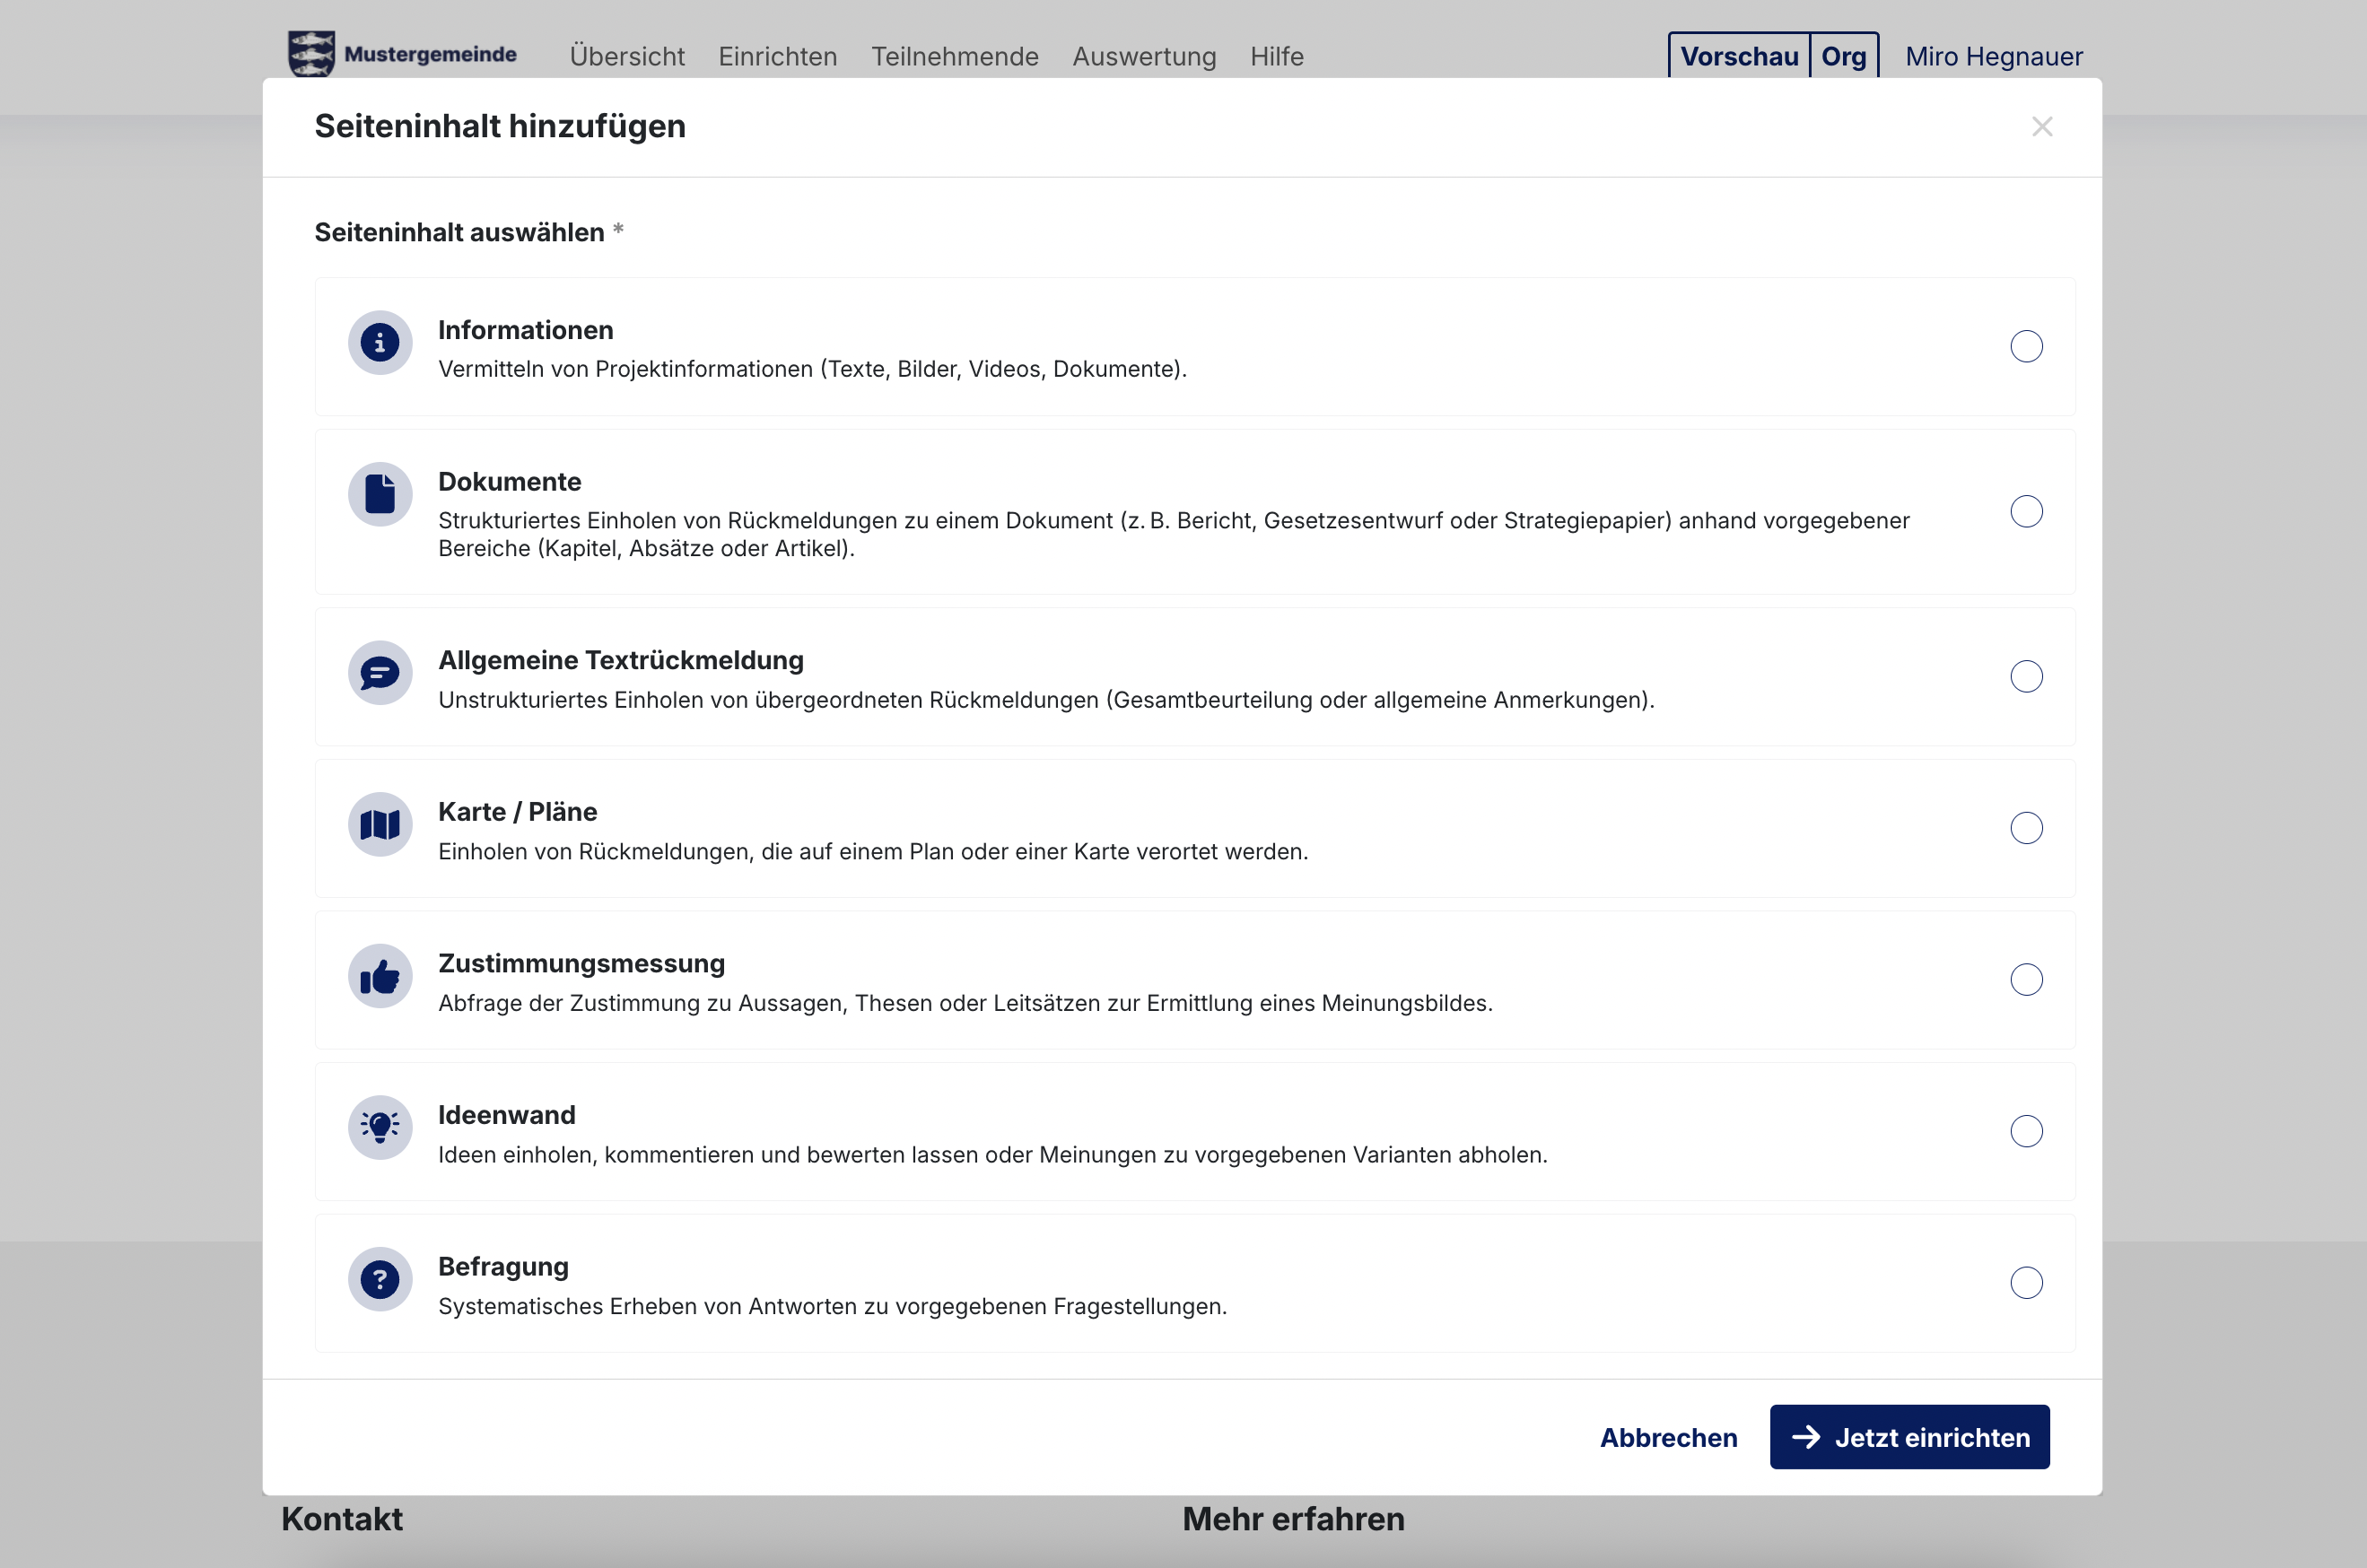Click the Zustimmungsmessung thumbs-up icon

click(380, 976)
